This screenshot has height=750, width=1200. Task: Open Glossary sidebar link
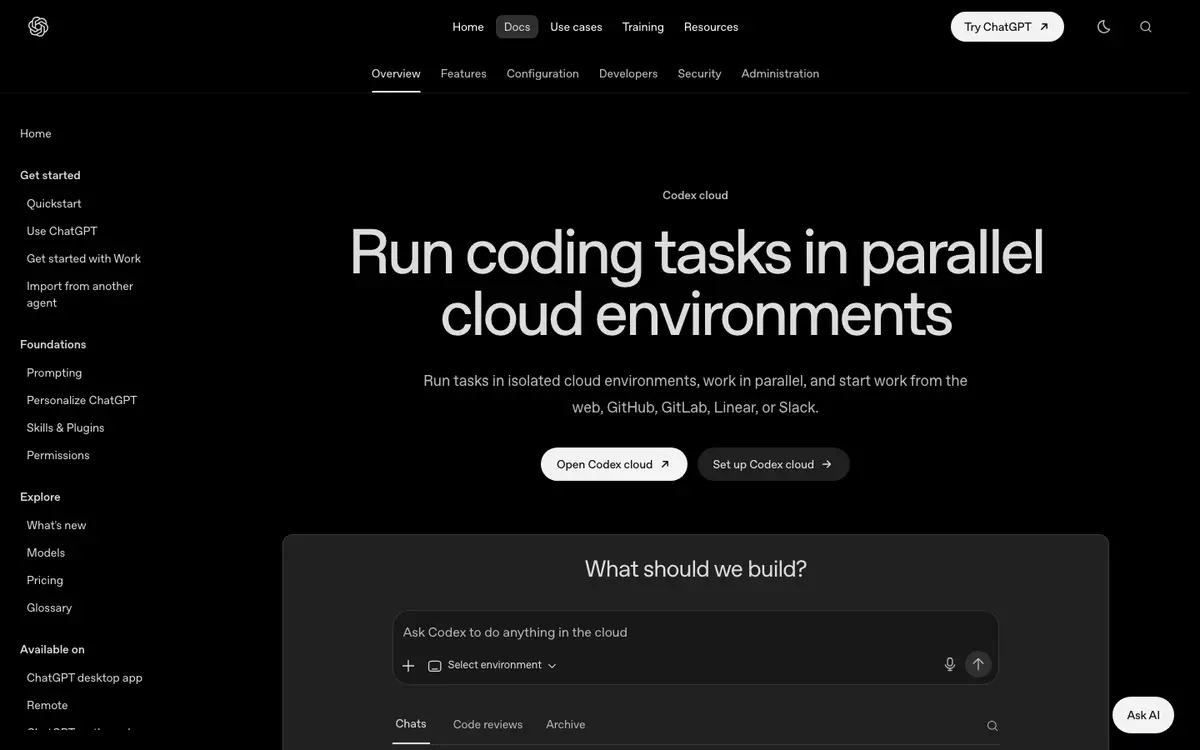coord(49,608)
